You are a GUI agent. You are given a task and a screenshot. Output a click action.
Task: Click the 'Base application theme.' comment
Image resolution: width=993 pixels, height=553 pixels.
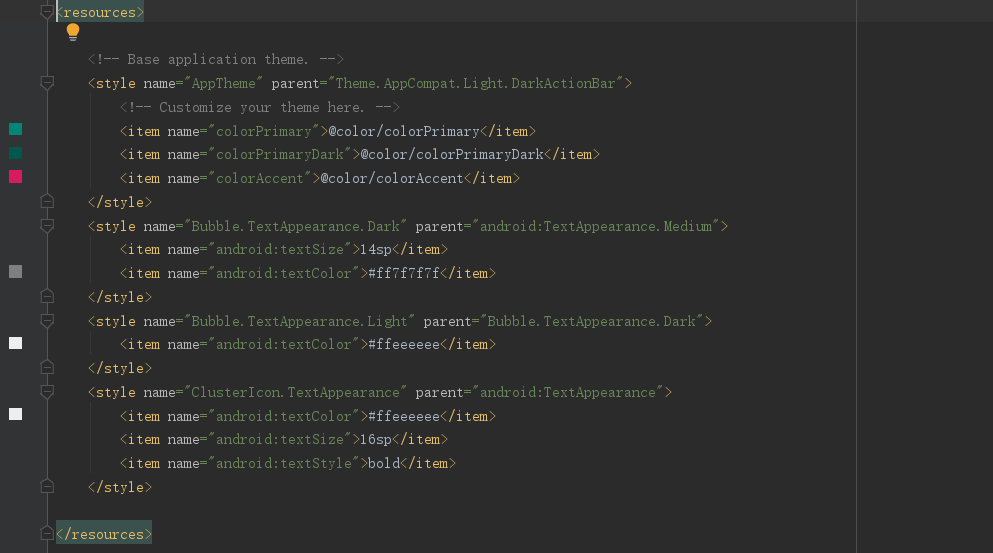(216, 60)
